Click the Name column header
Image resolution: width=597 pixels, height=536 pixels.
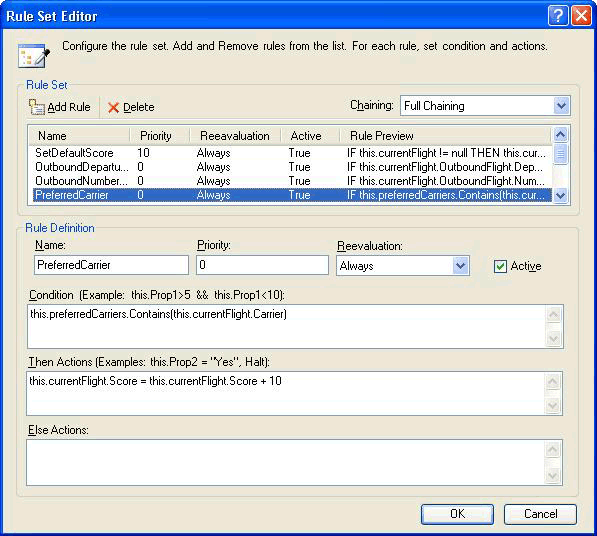tap(79, 136)
